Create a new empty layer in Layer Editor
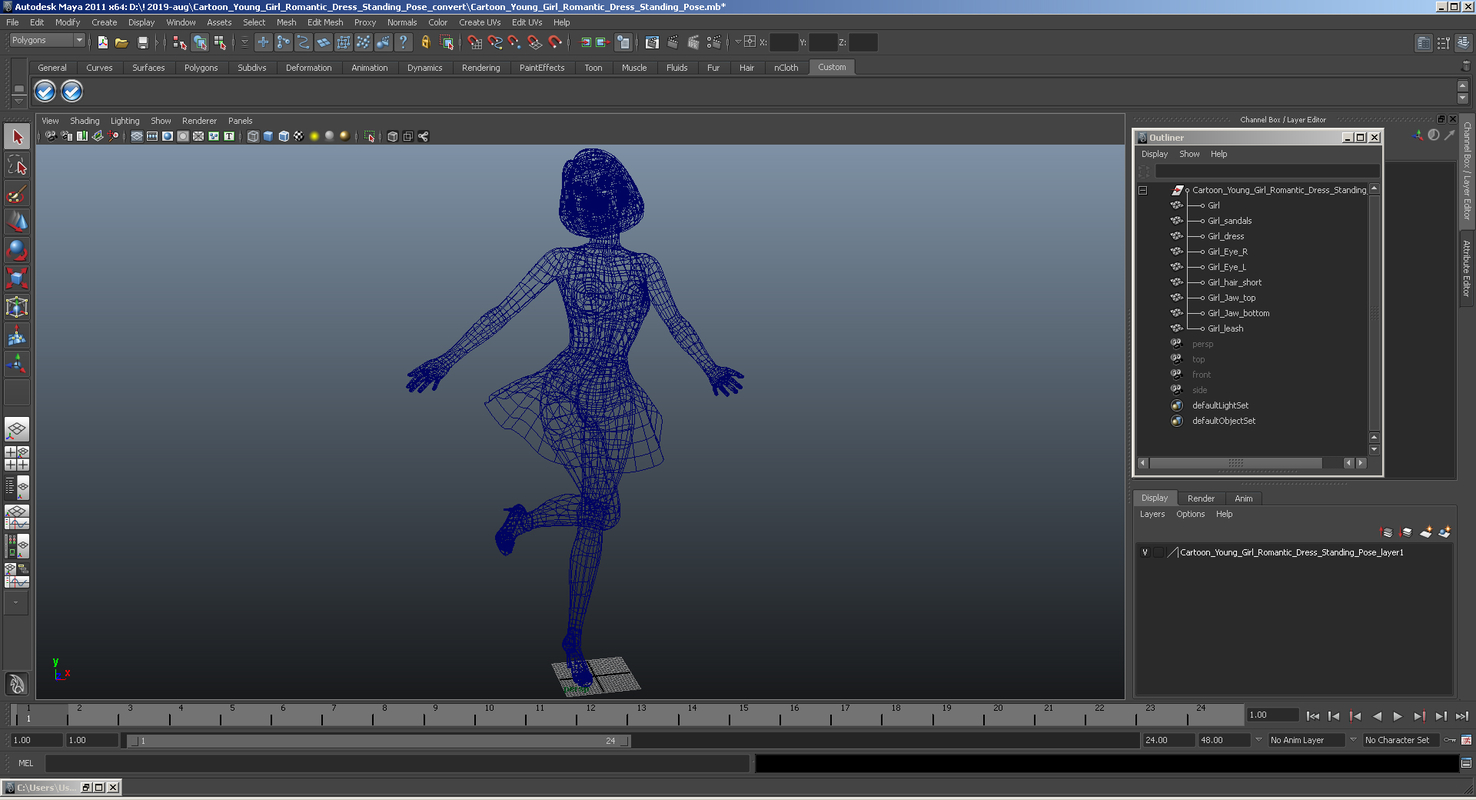This screenshot has height=800, width=1476. [1426, 532]
